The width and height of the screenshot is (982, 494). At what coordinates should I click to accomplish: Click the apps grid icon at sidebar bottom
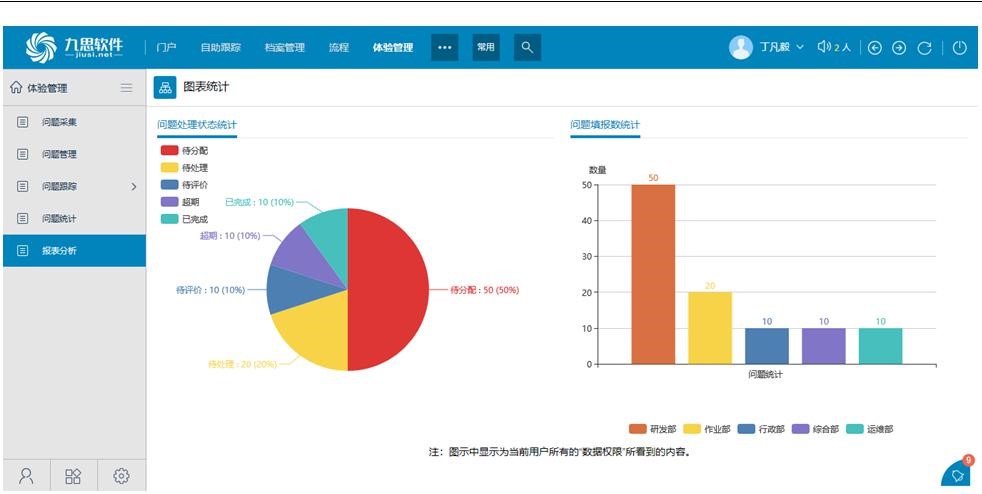[74, 476]
